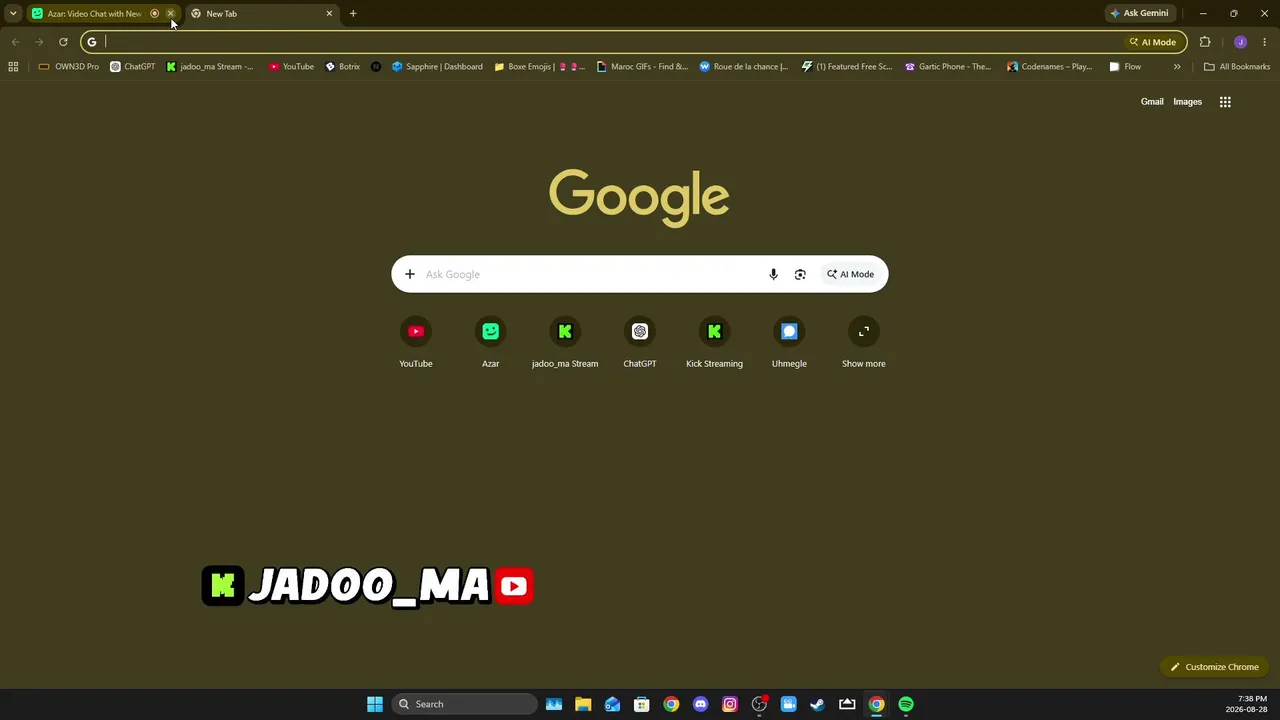Open the Roue de la chance bookmark
Viewport: 1280px width, 720px height.
(x=744, y=67)
